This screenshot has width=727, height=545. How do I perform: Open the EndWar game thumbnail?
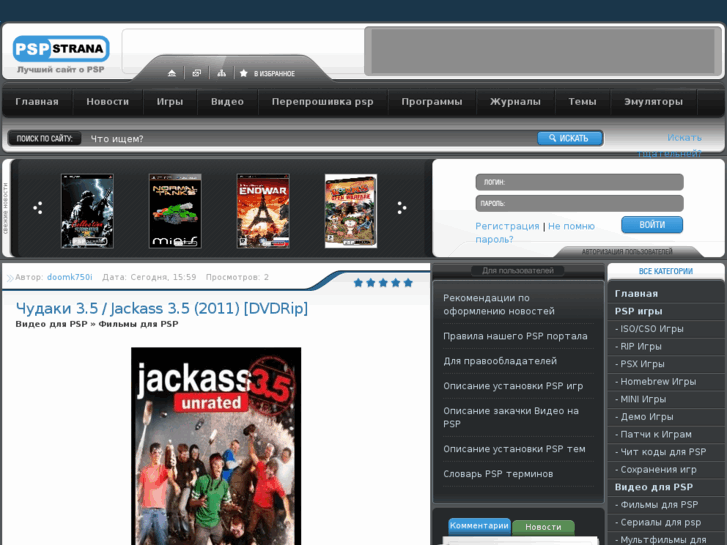point(263,211)
